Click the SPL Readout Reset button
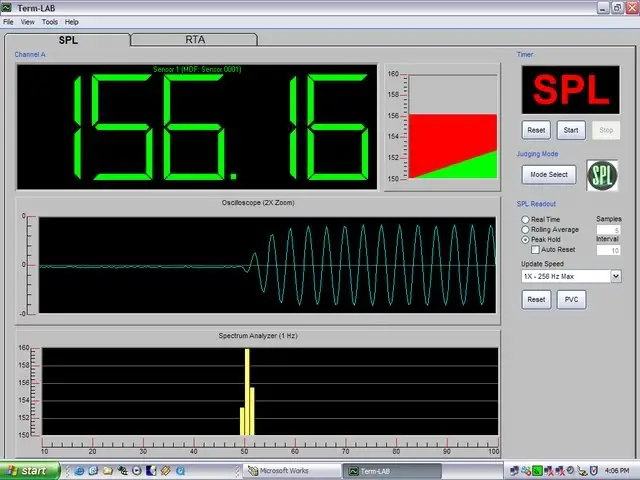Screen dimensions: 640x480 coord(536,300)
